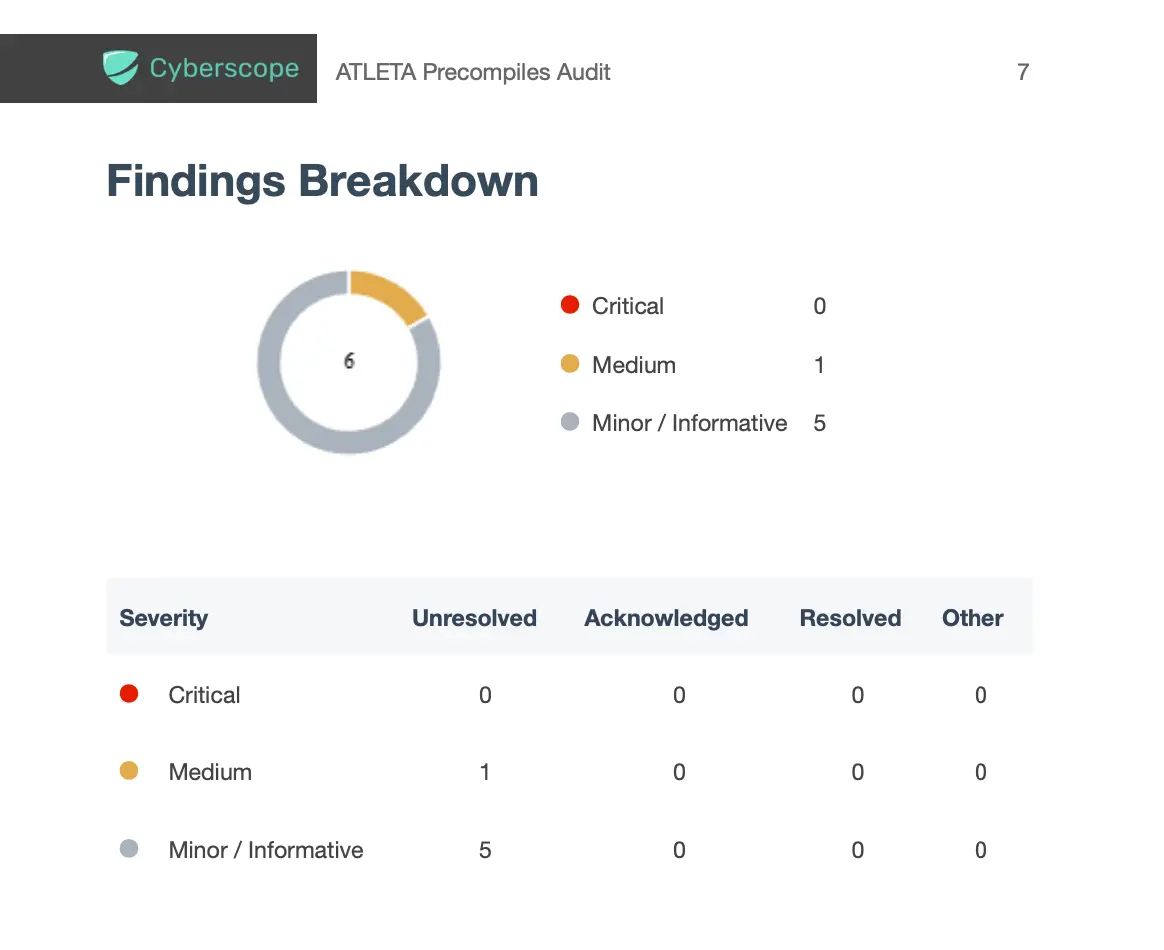1164x950 pixels.
Task: Click Acknowledged value 0 in Critical row
Action: [679, 695]
